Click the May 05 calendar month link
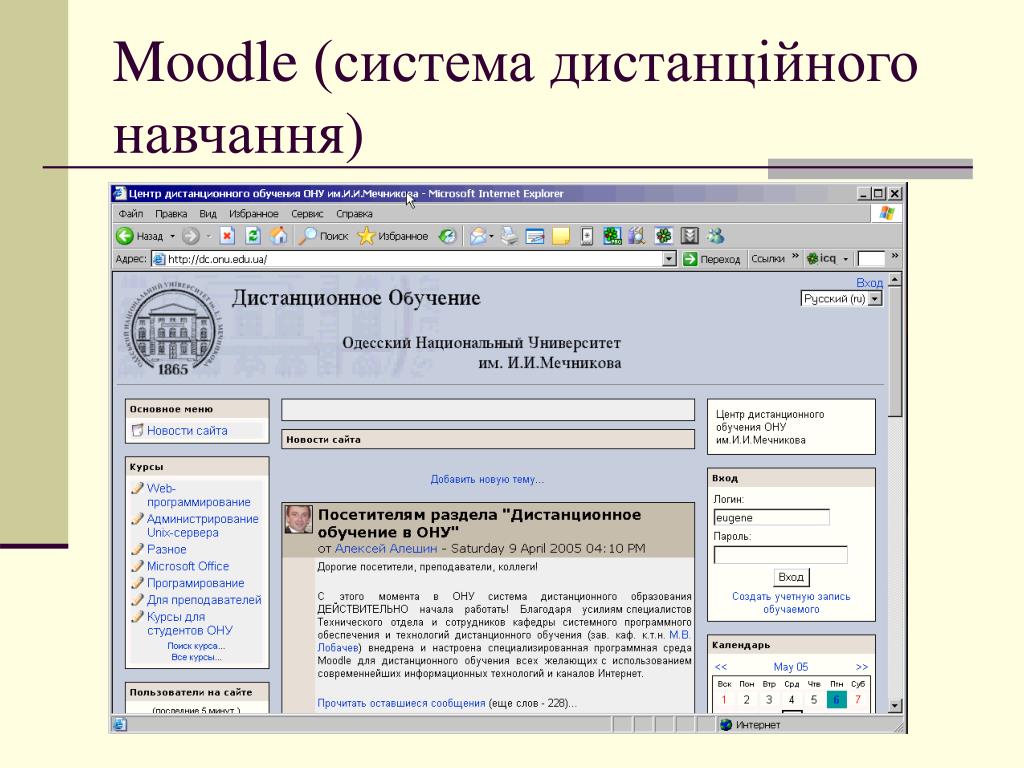Image resolution: width=1024 pixels, height=768 pixels. [790, 667]
